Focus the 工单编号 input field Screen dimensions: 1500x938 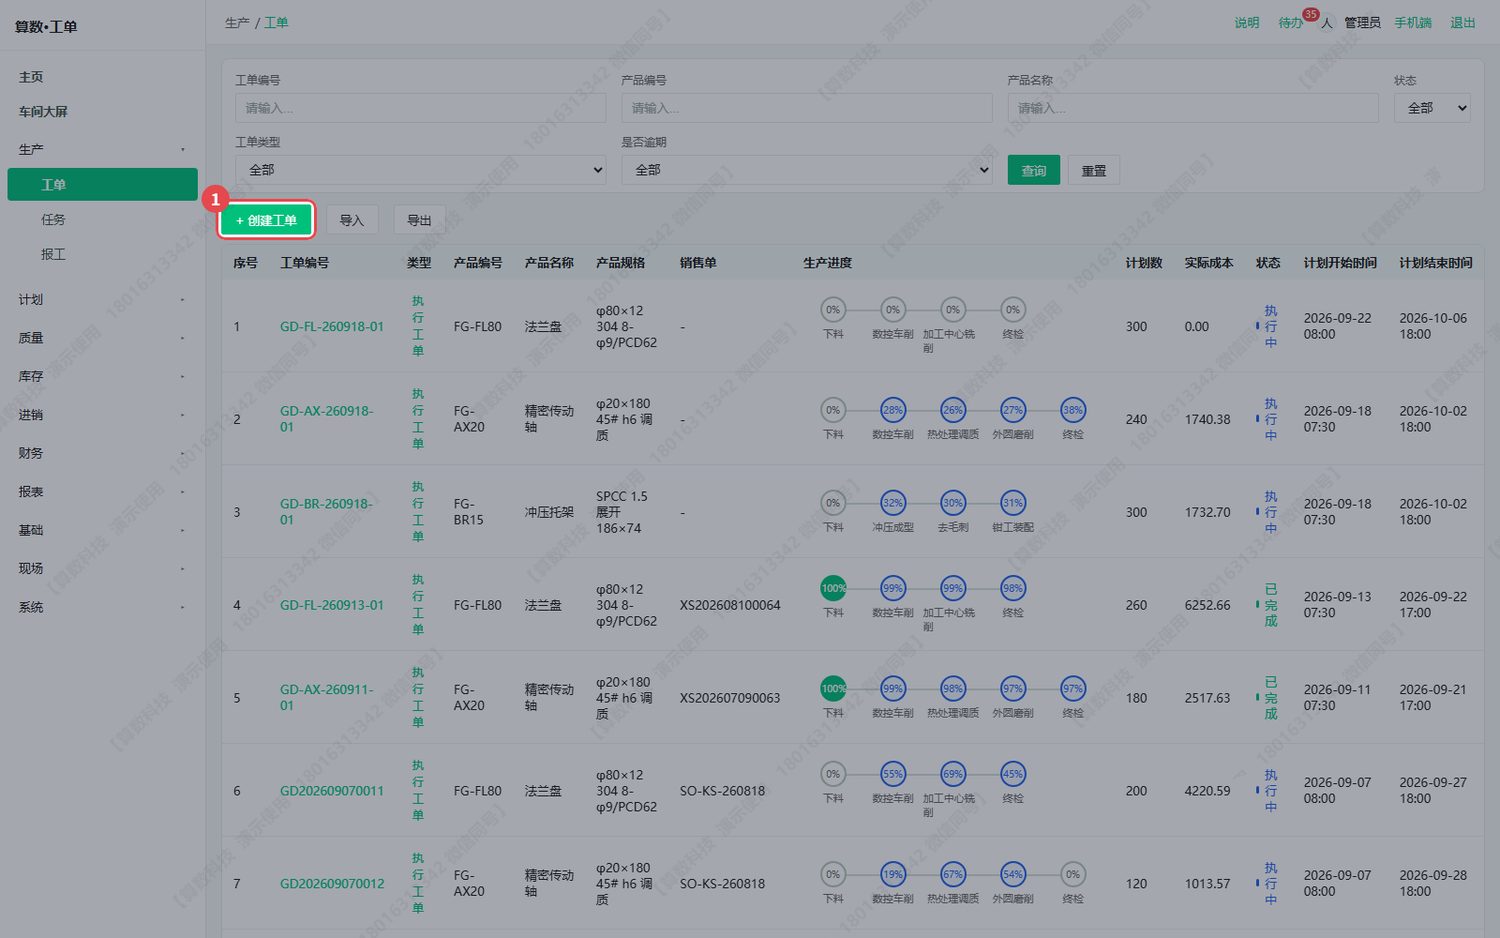pos(421,108)
